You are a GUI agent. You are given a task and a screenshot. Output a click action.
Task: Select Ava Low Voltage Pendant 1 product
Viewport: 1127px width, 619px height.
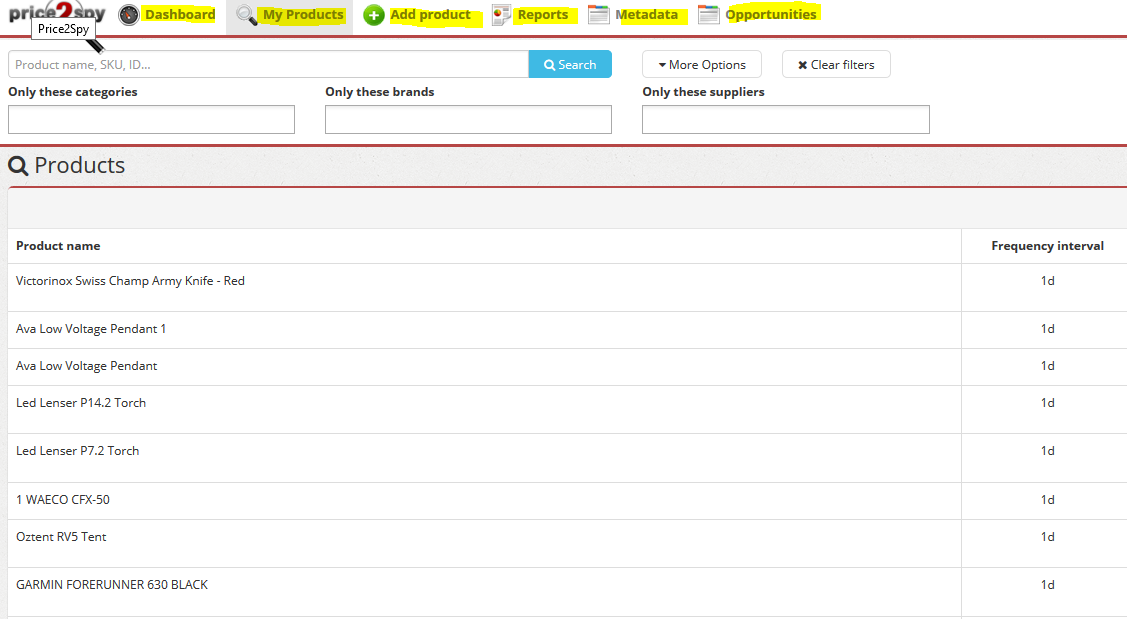[91, 329]
